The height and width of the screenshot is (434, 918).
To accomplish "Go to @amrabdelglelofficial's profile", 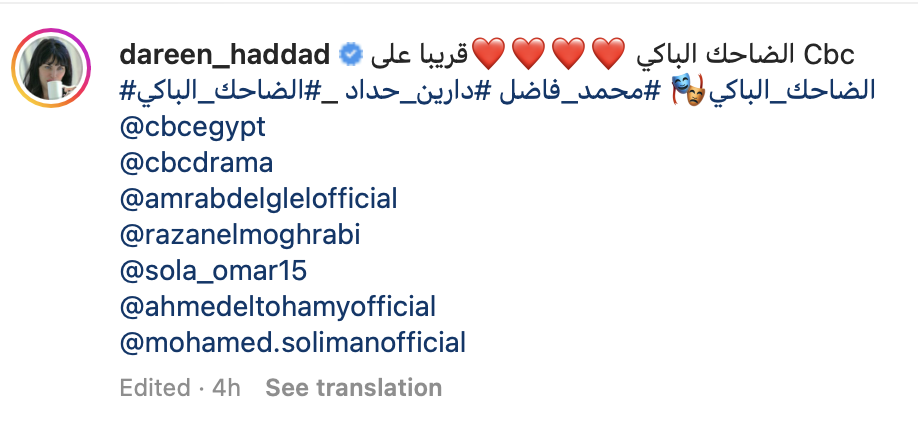I will click(x=258, y=199).
